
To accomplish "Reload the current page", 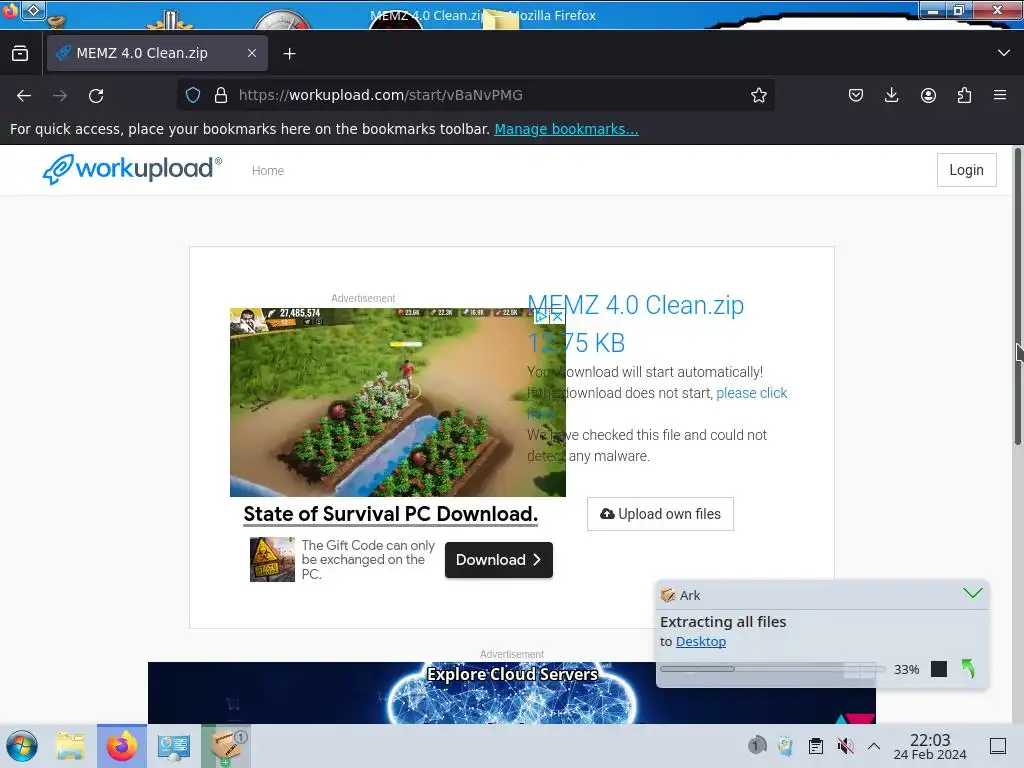I will pos(96,95).
